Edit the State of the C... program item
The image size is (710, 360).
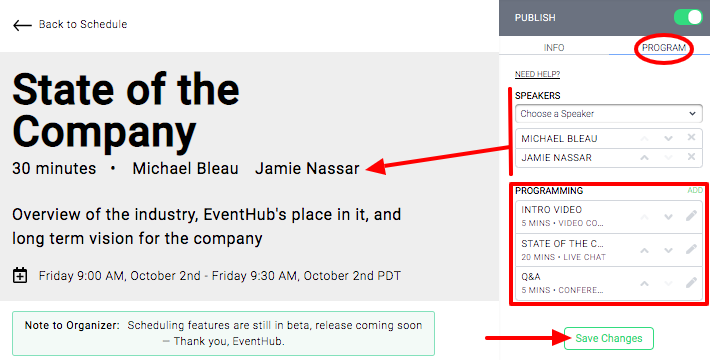691,250
